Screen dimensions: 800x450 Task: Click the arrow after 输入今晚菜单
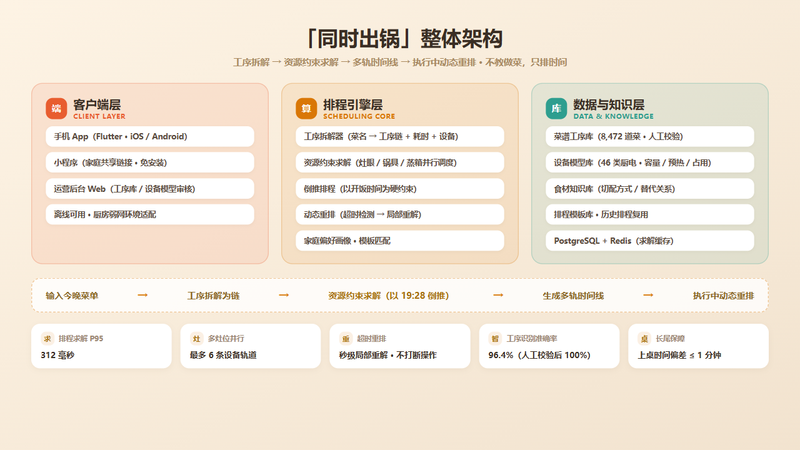143,295
